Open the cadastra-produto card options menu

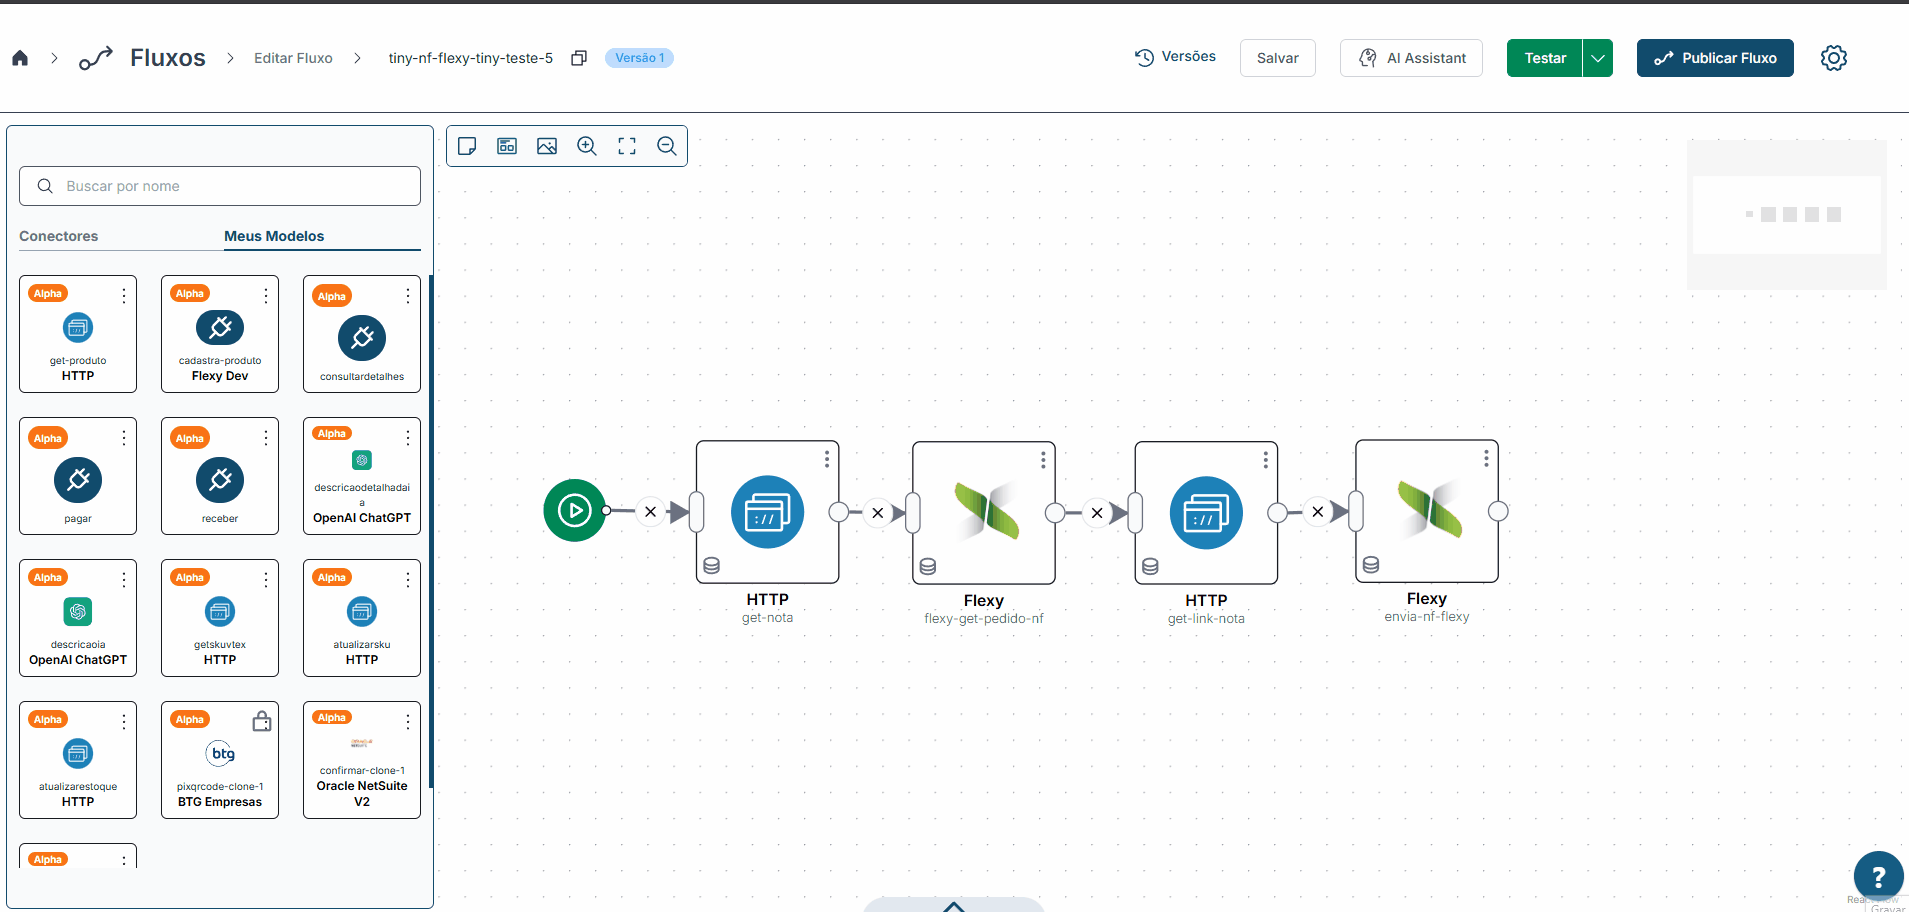266,296
